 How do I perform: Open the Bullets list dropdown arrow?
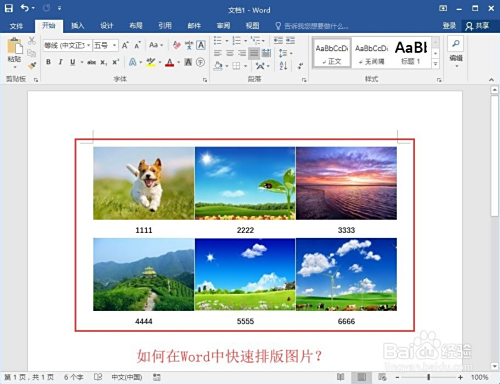pos(227,41)
